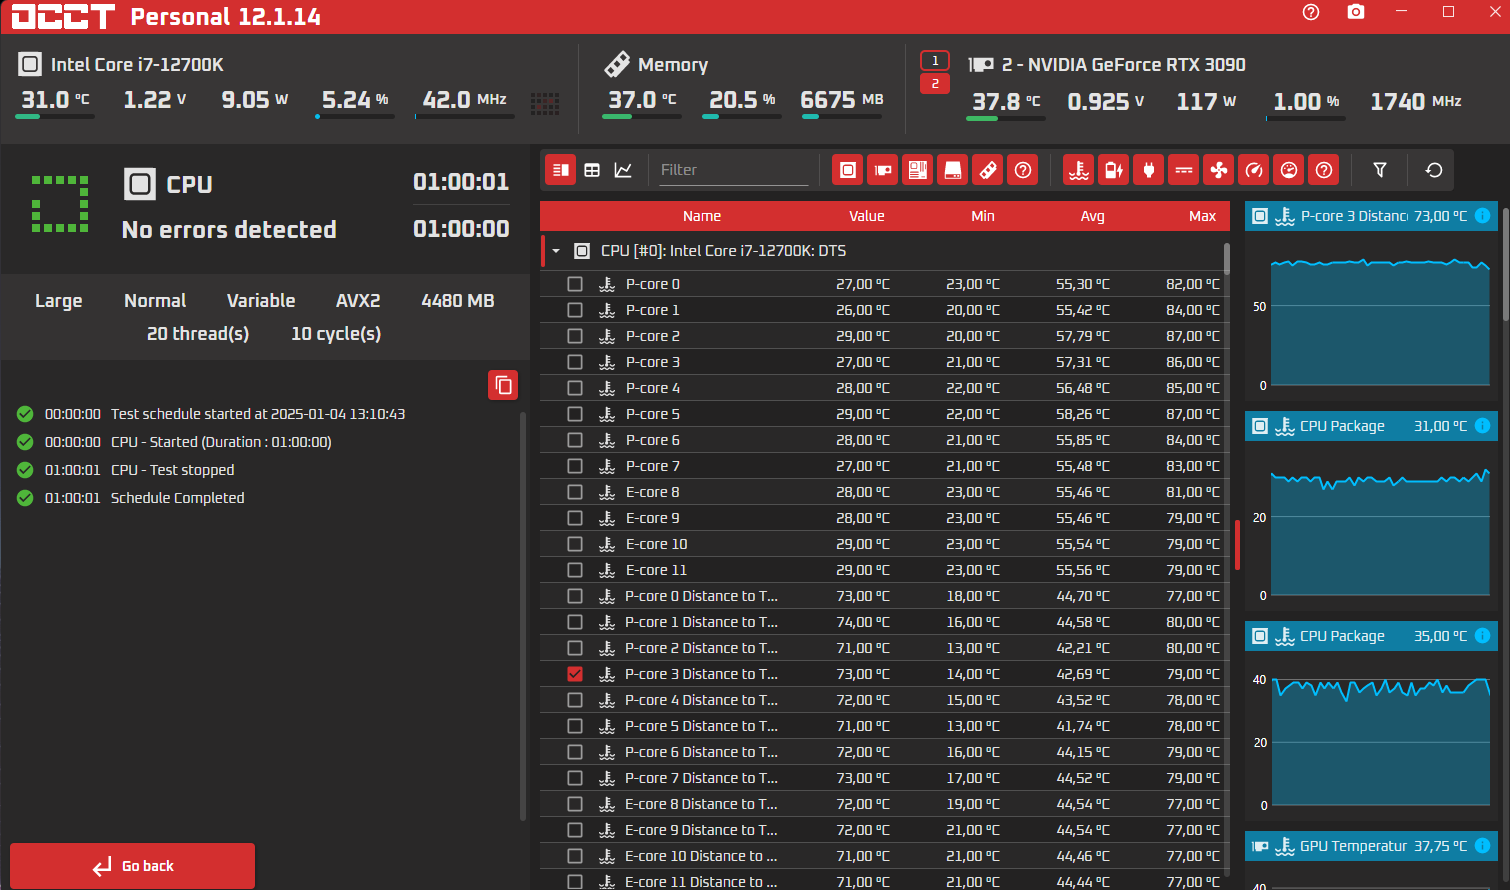1510x890 pixels.
Task: Select GPU number 2
Action: point(935,84)
